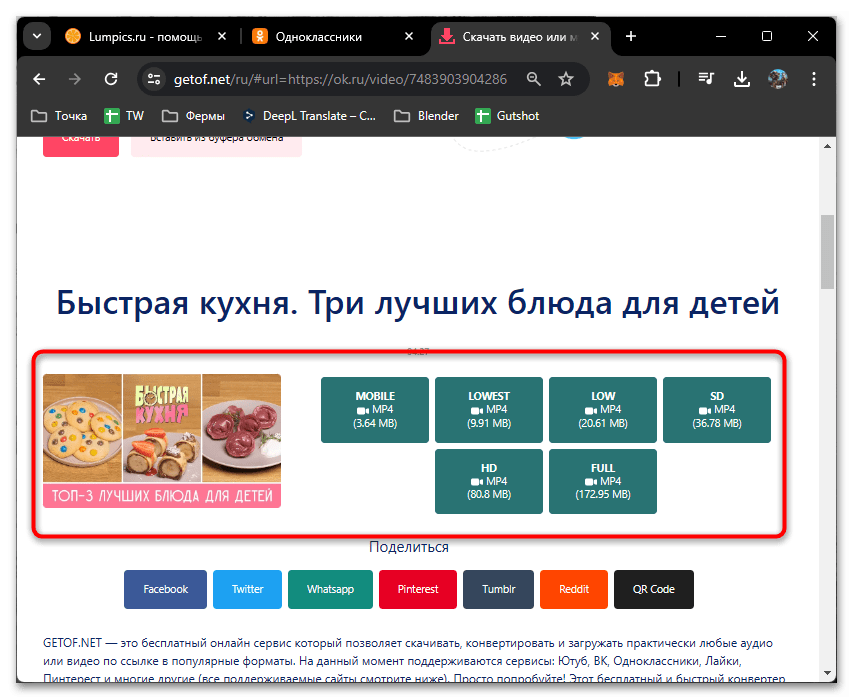Switch to the Одноклассники tab
Image resolution: width=853 pixels, height=699 pixels.
[320, 36]
